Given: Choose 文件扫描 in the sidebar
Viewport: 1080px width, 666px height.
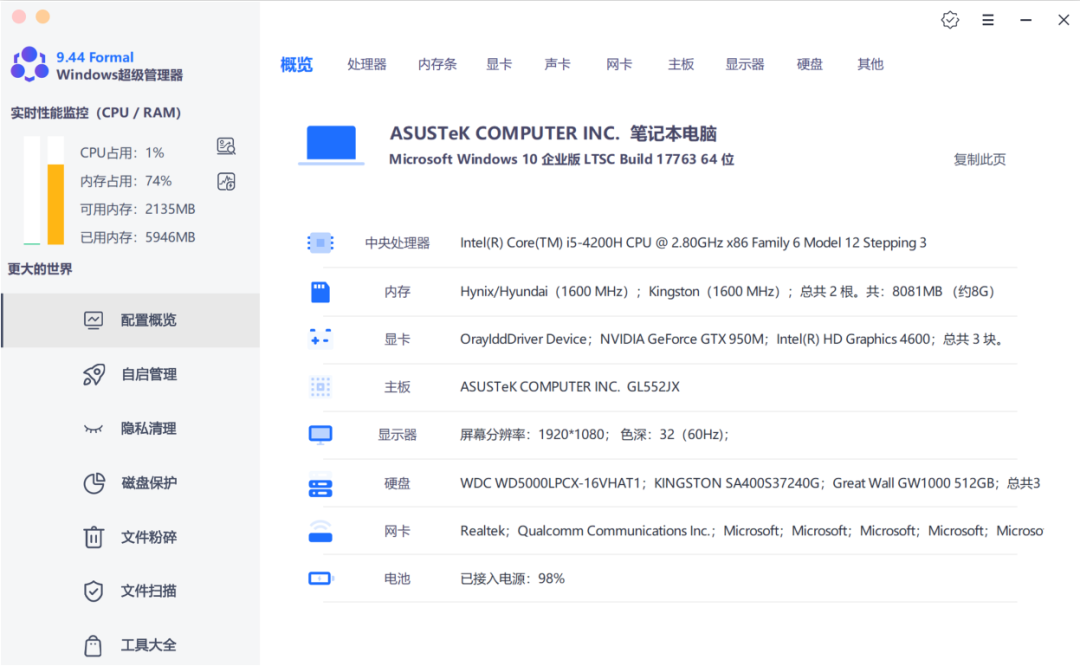Looking at the screenshot, I should [x=131, y=591].
